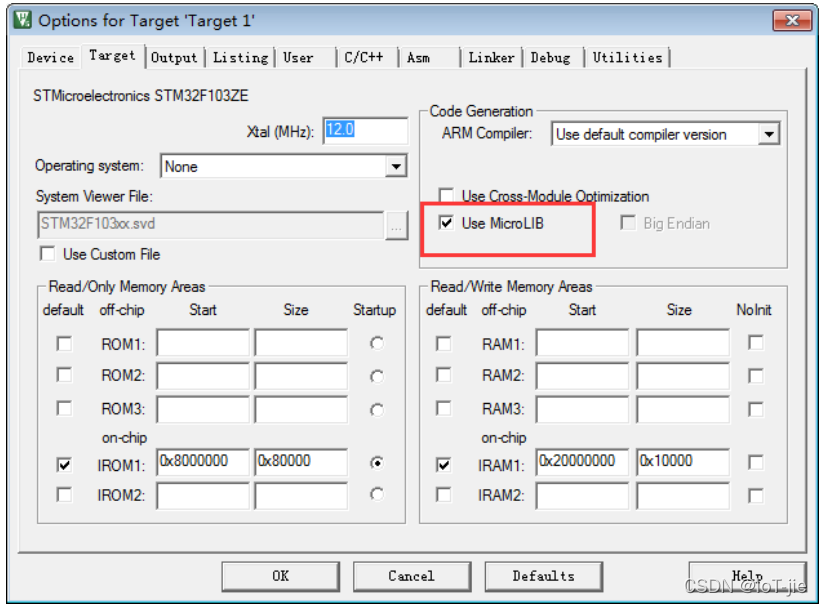Open the Asm tab
This screenshot has width=822, height=606.
(x=428, y=57)
